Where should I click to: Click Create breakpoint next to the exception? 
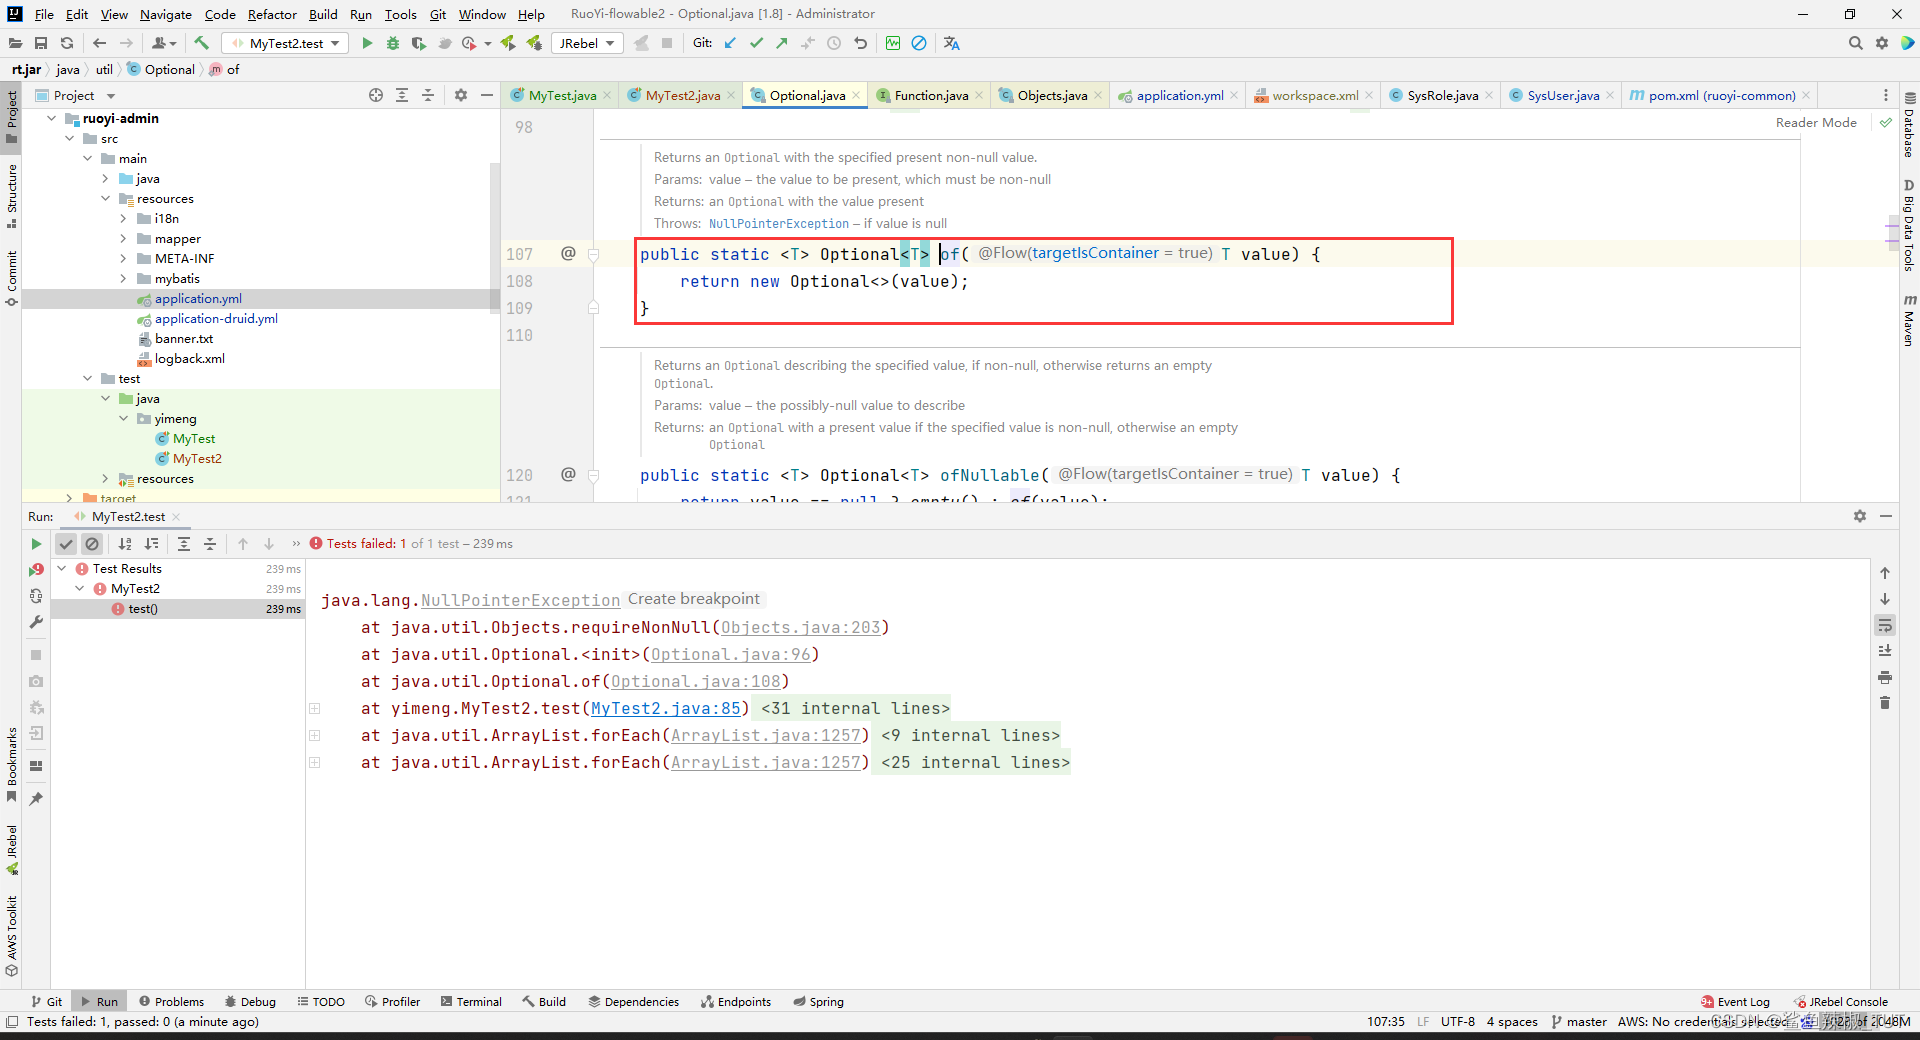pos(694,599)
